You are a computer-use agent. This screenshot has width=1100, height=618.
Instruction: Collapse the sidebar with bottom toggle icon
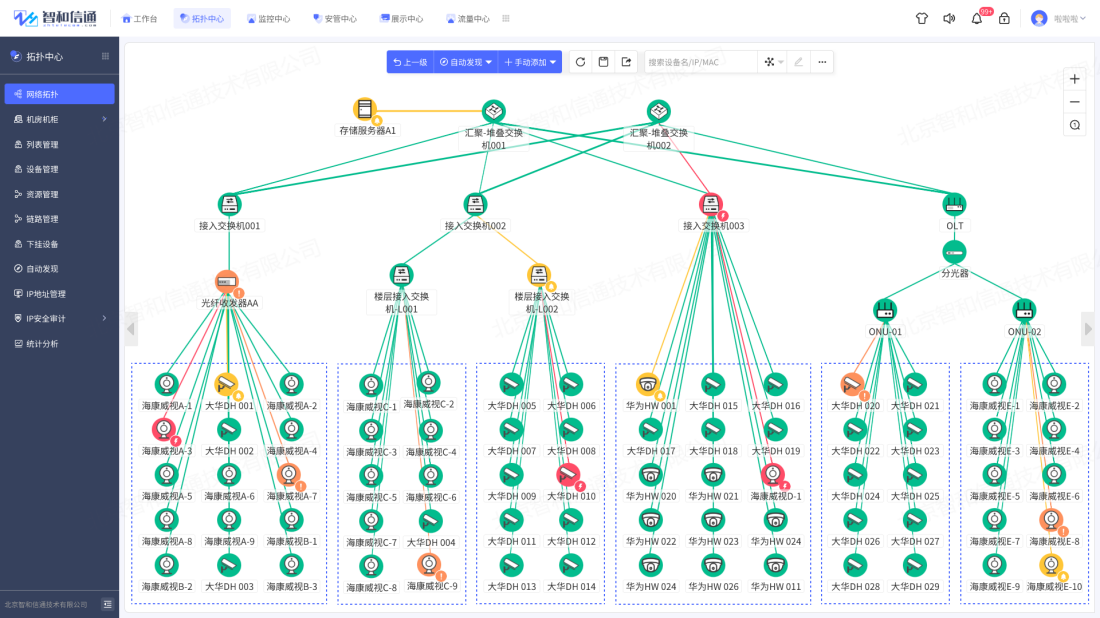coord(107,604)
